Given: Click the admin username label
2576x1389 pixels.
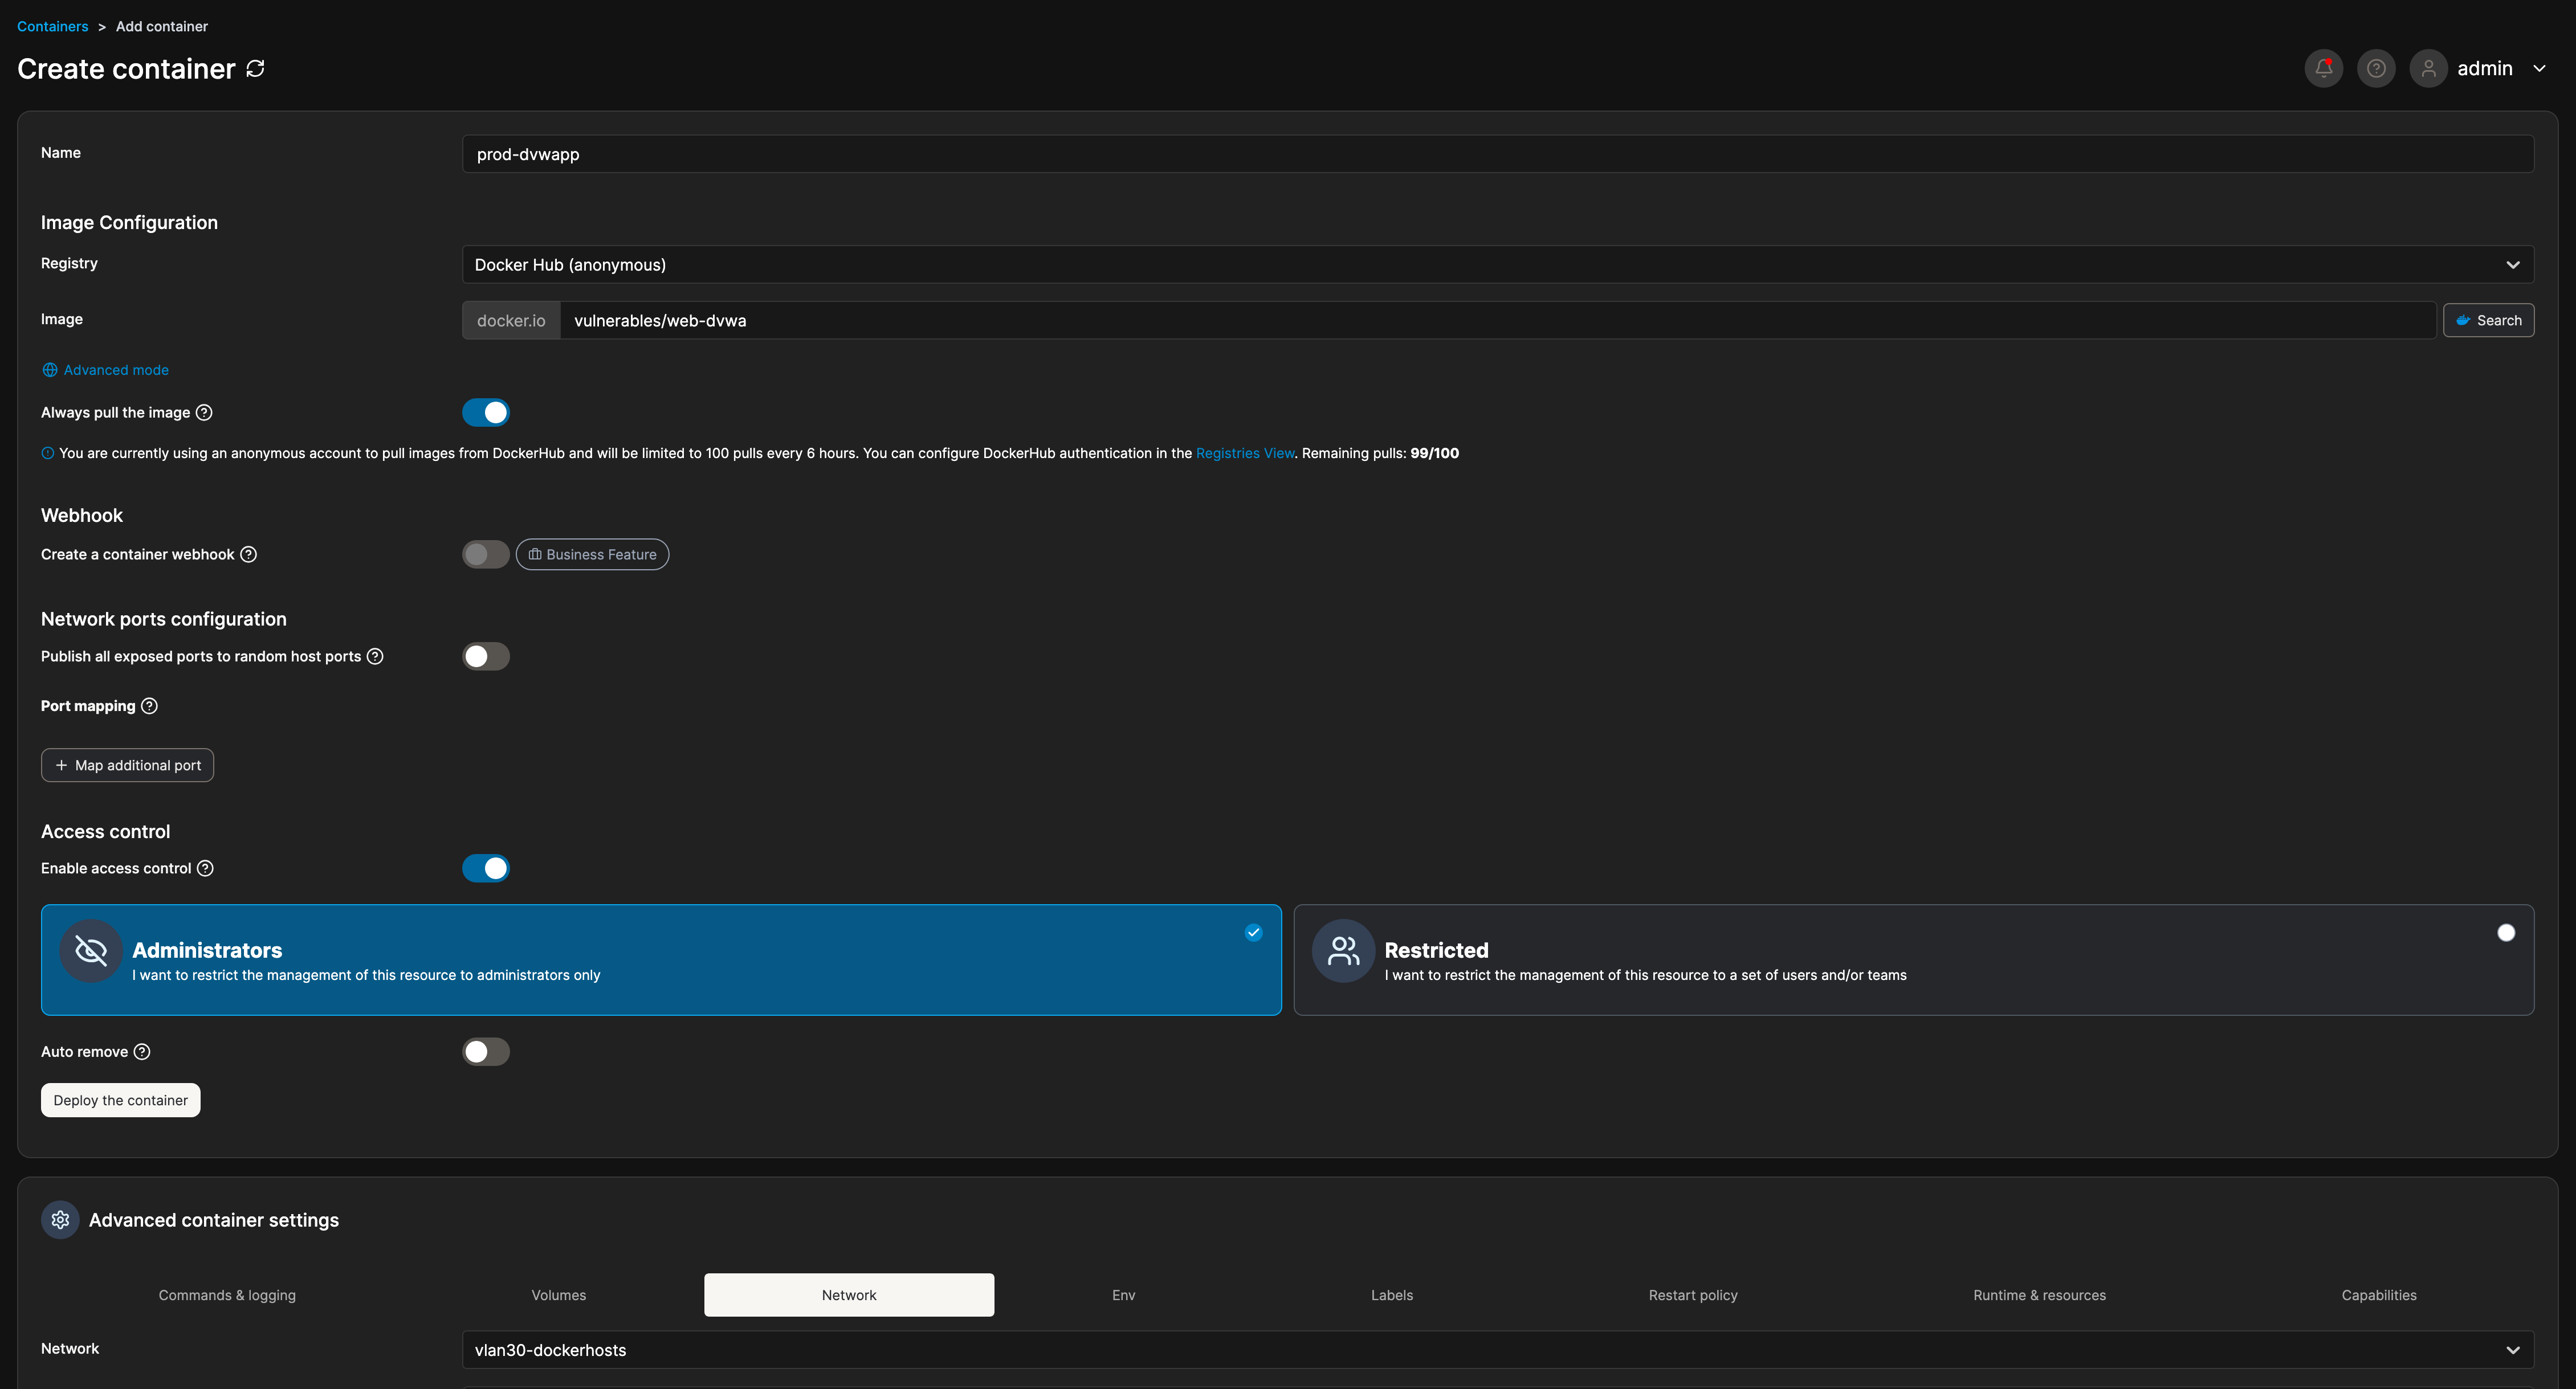Looking at the screenshot, I should tap(2485, 69).
